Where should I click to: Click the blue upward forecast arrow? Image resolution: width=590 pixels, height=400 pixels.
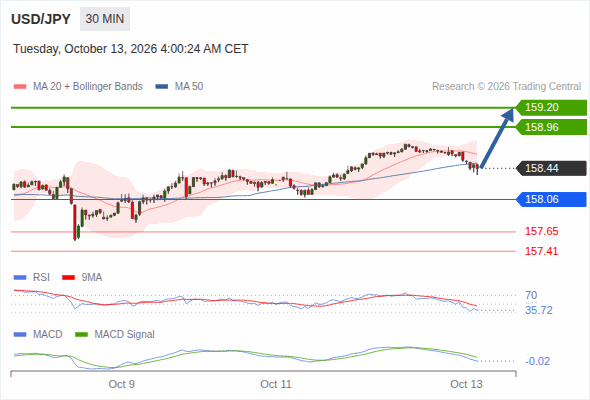tap(497, 138)
